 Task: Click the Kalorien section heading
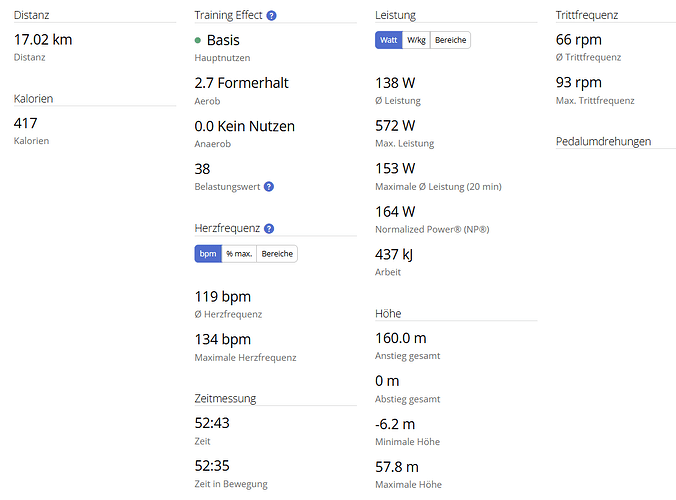coord(33,99)
